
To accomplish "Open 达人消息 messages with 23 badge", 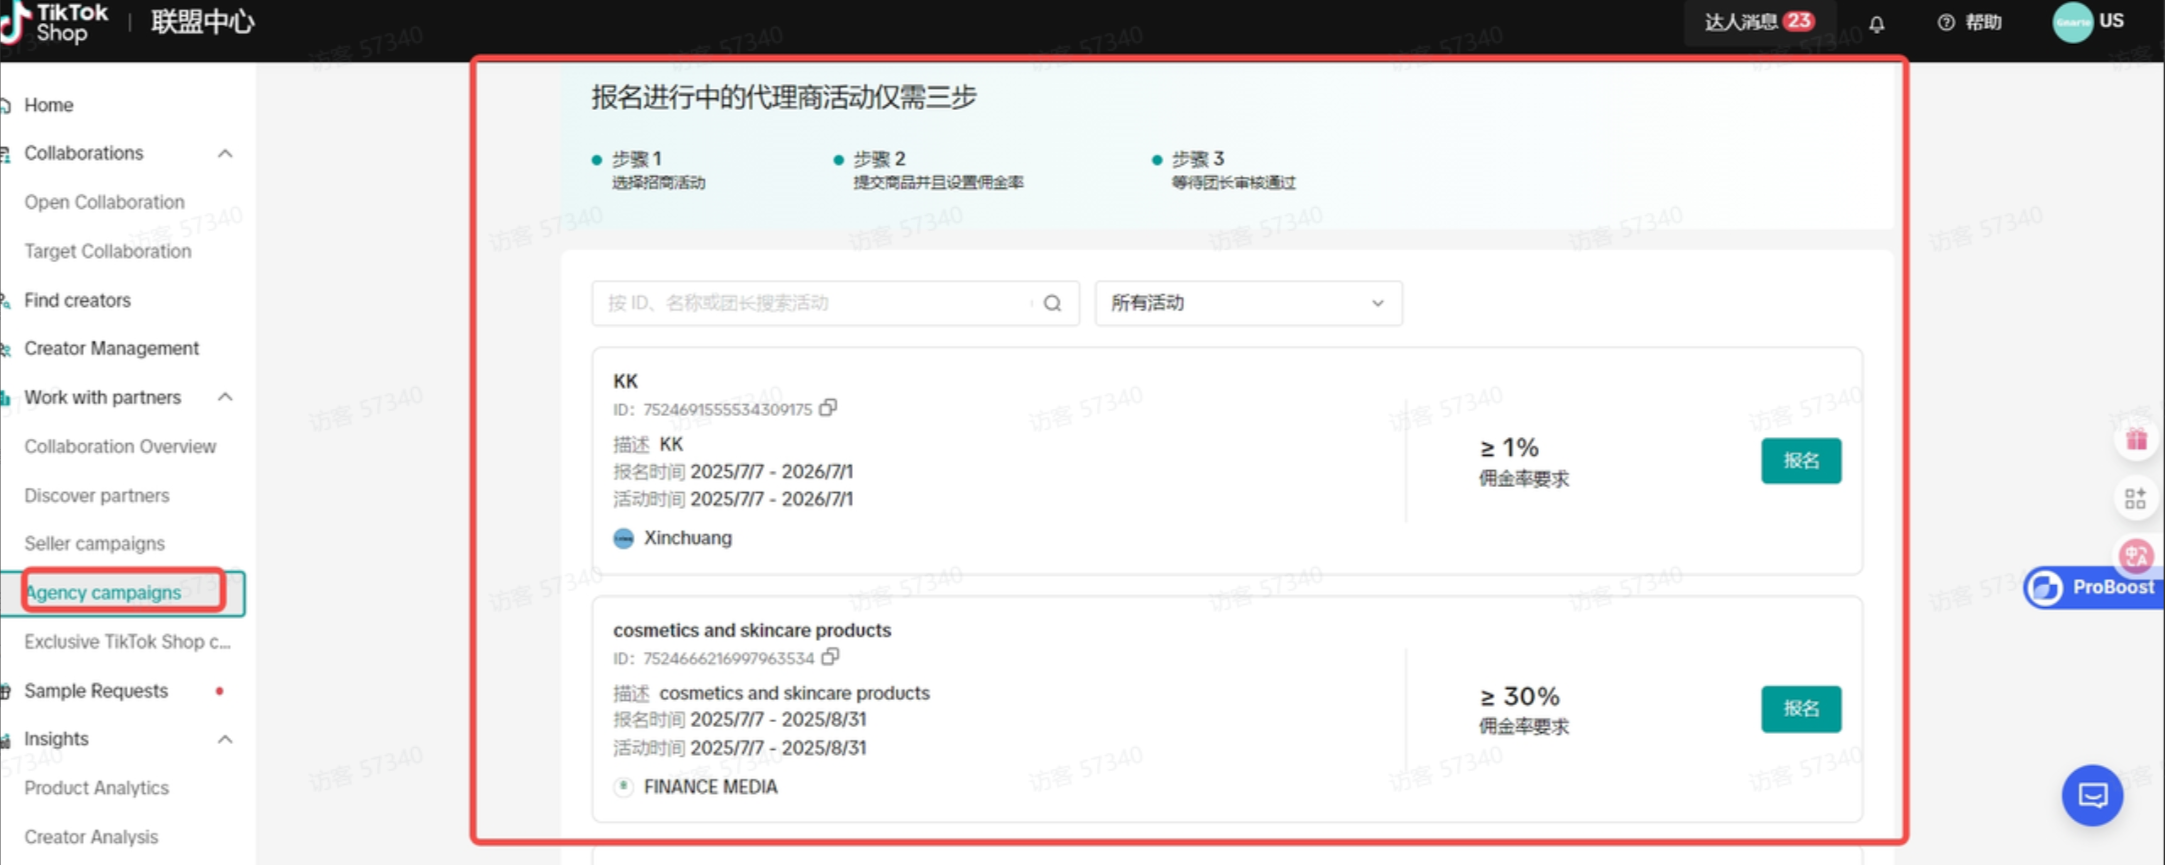I will click(1759, 22).
